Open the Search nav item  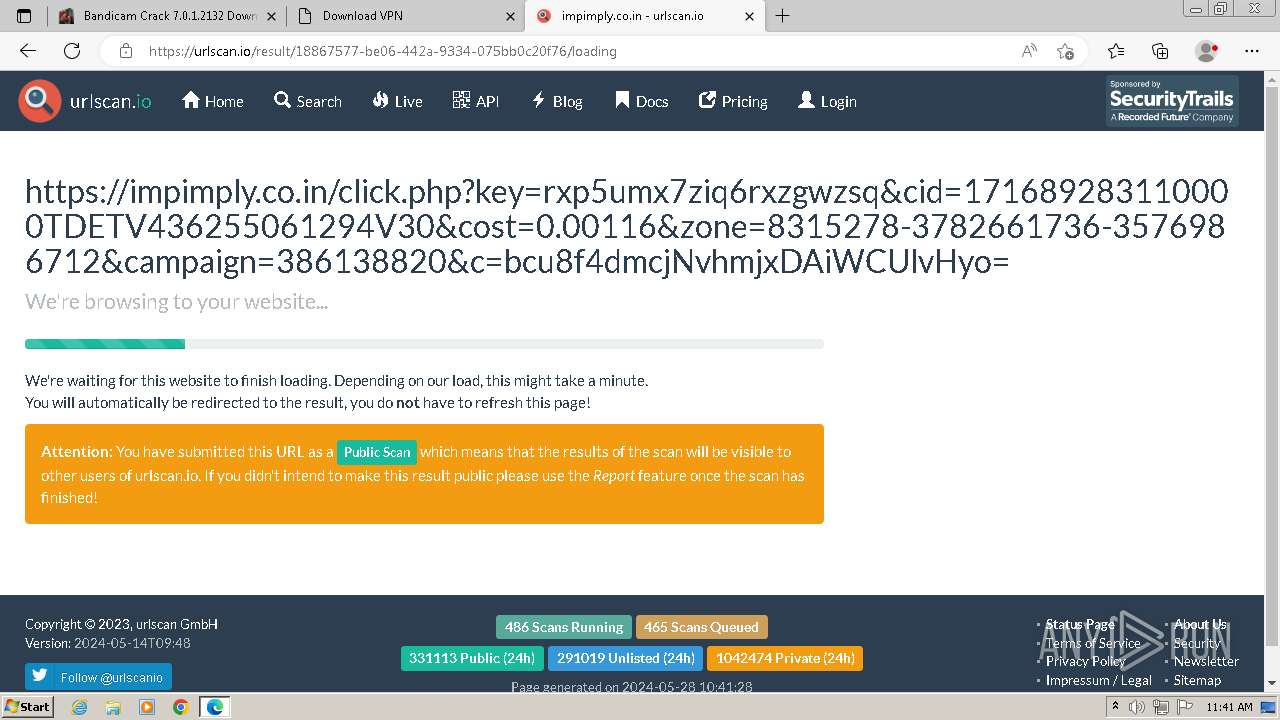point(308,101)
